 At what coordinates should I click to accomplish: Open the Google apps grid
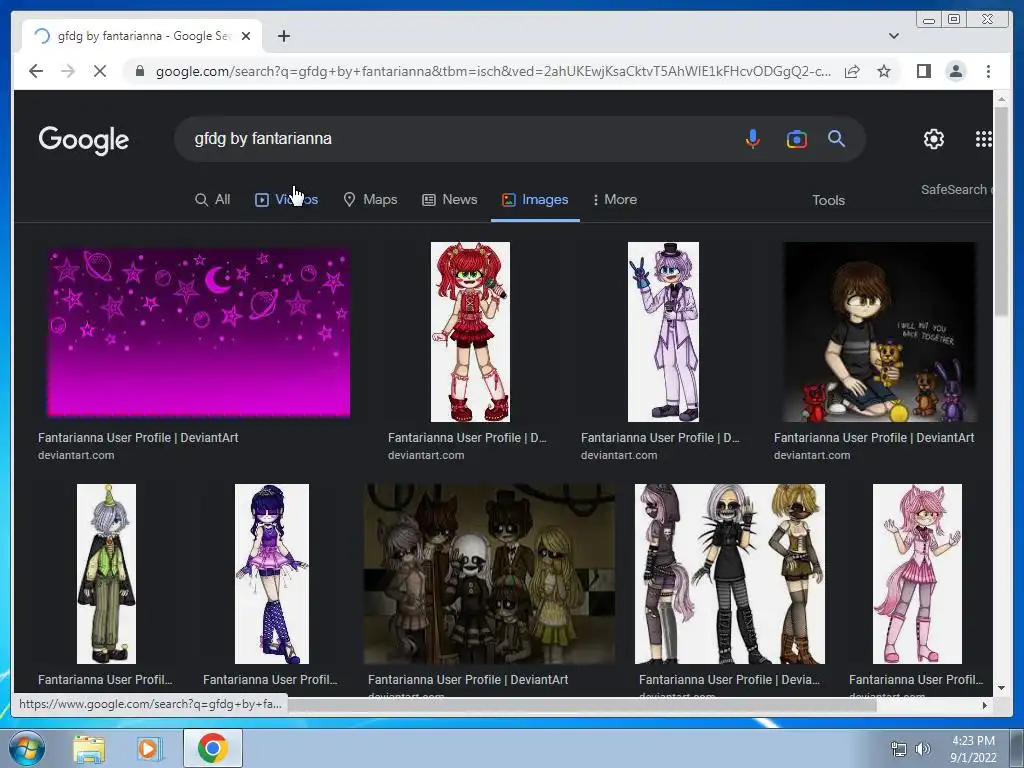point(984,138)
